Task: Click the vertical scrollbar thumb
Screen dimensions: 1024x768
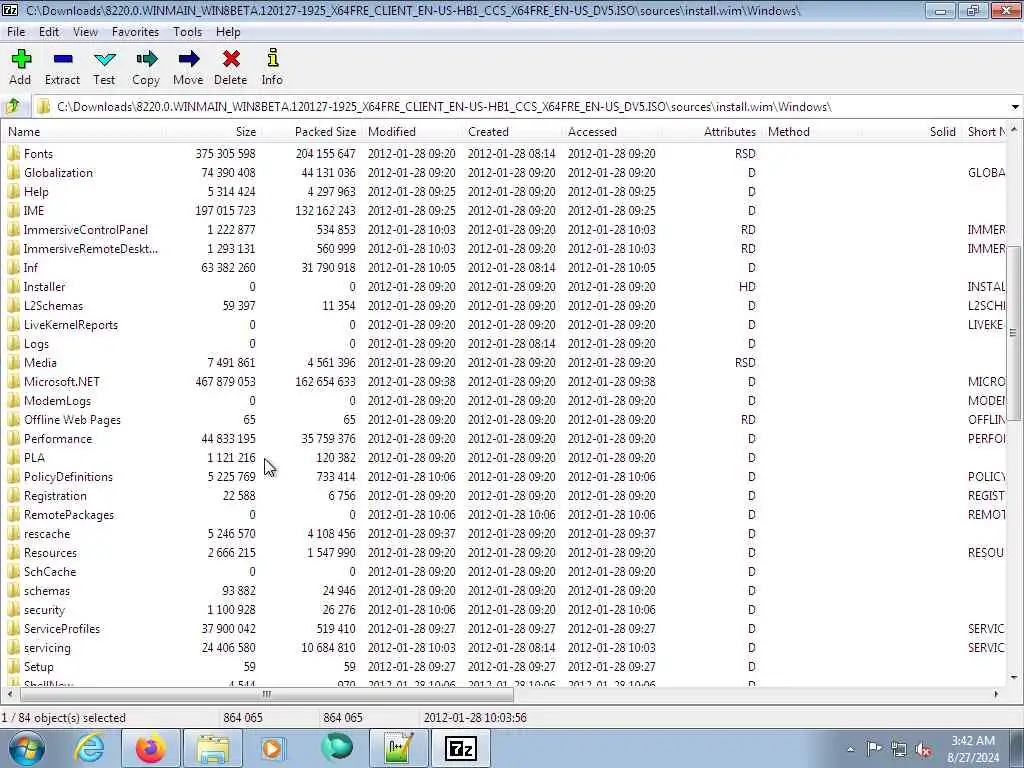Action: [x=1014, y=333]
